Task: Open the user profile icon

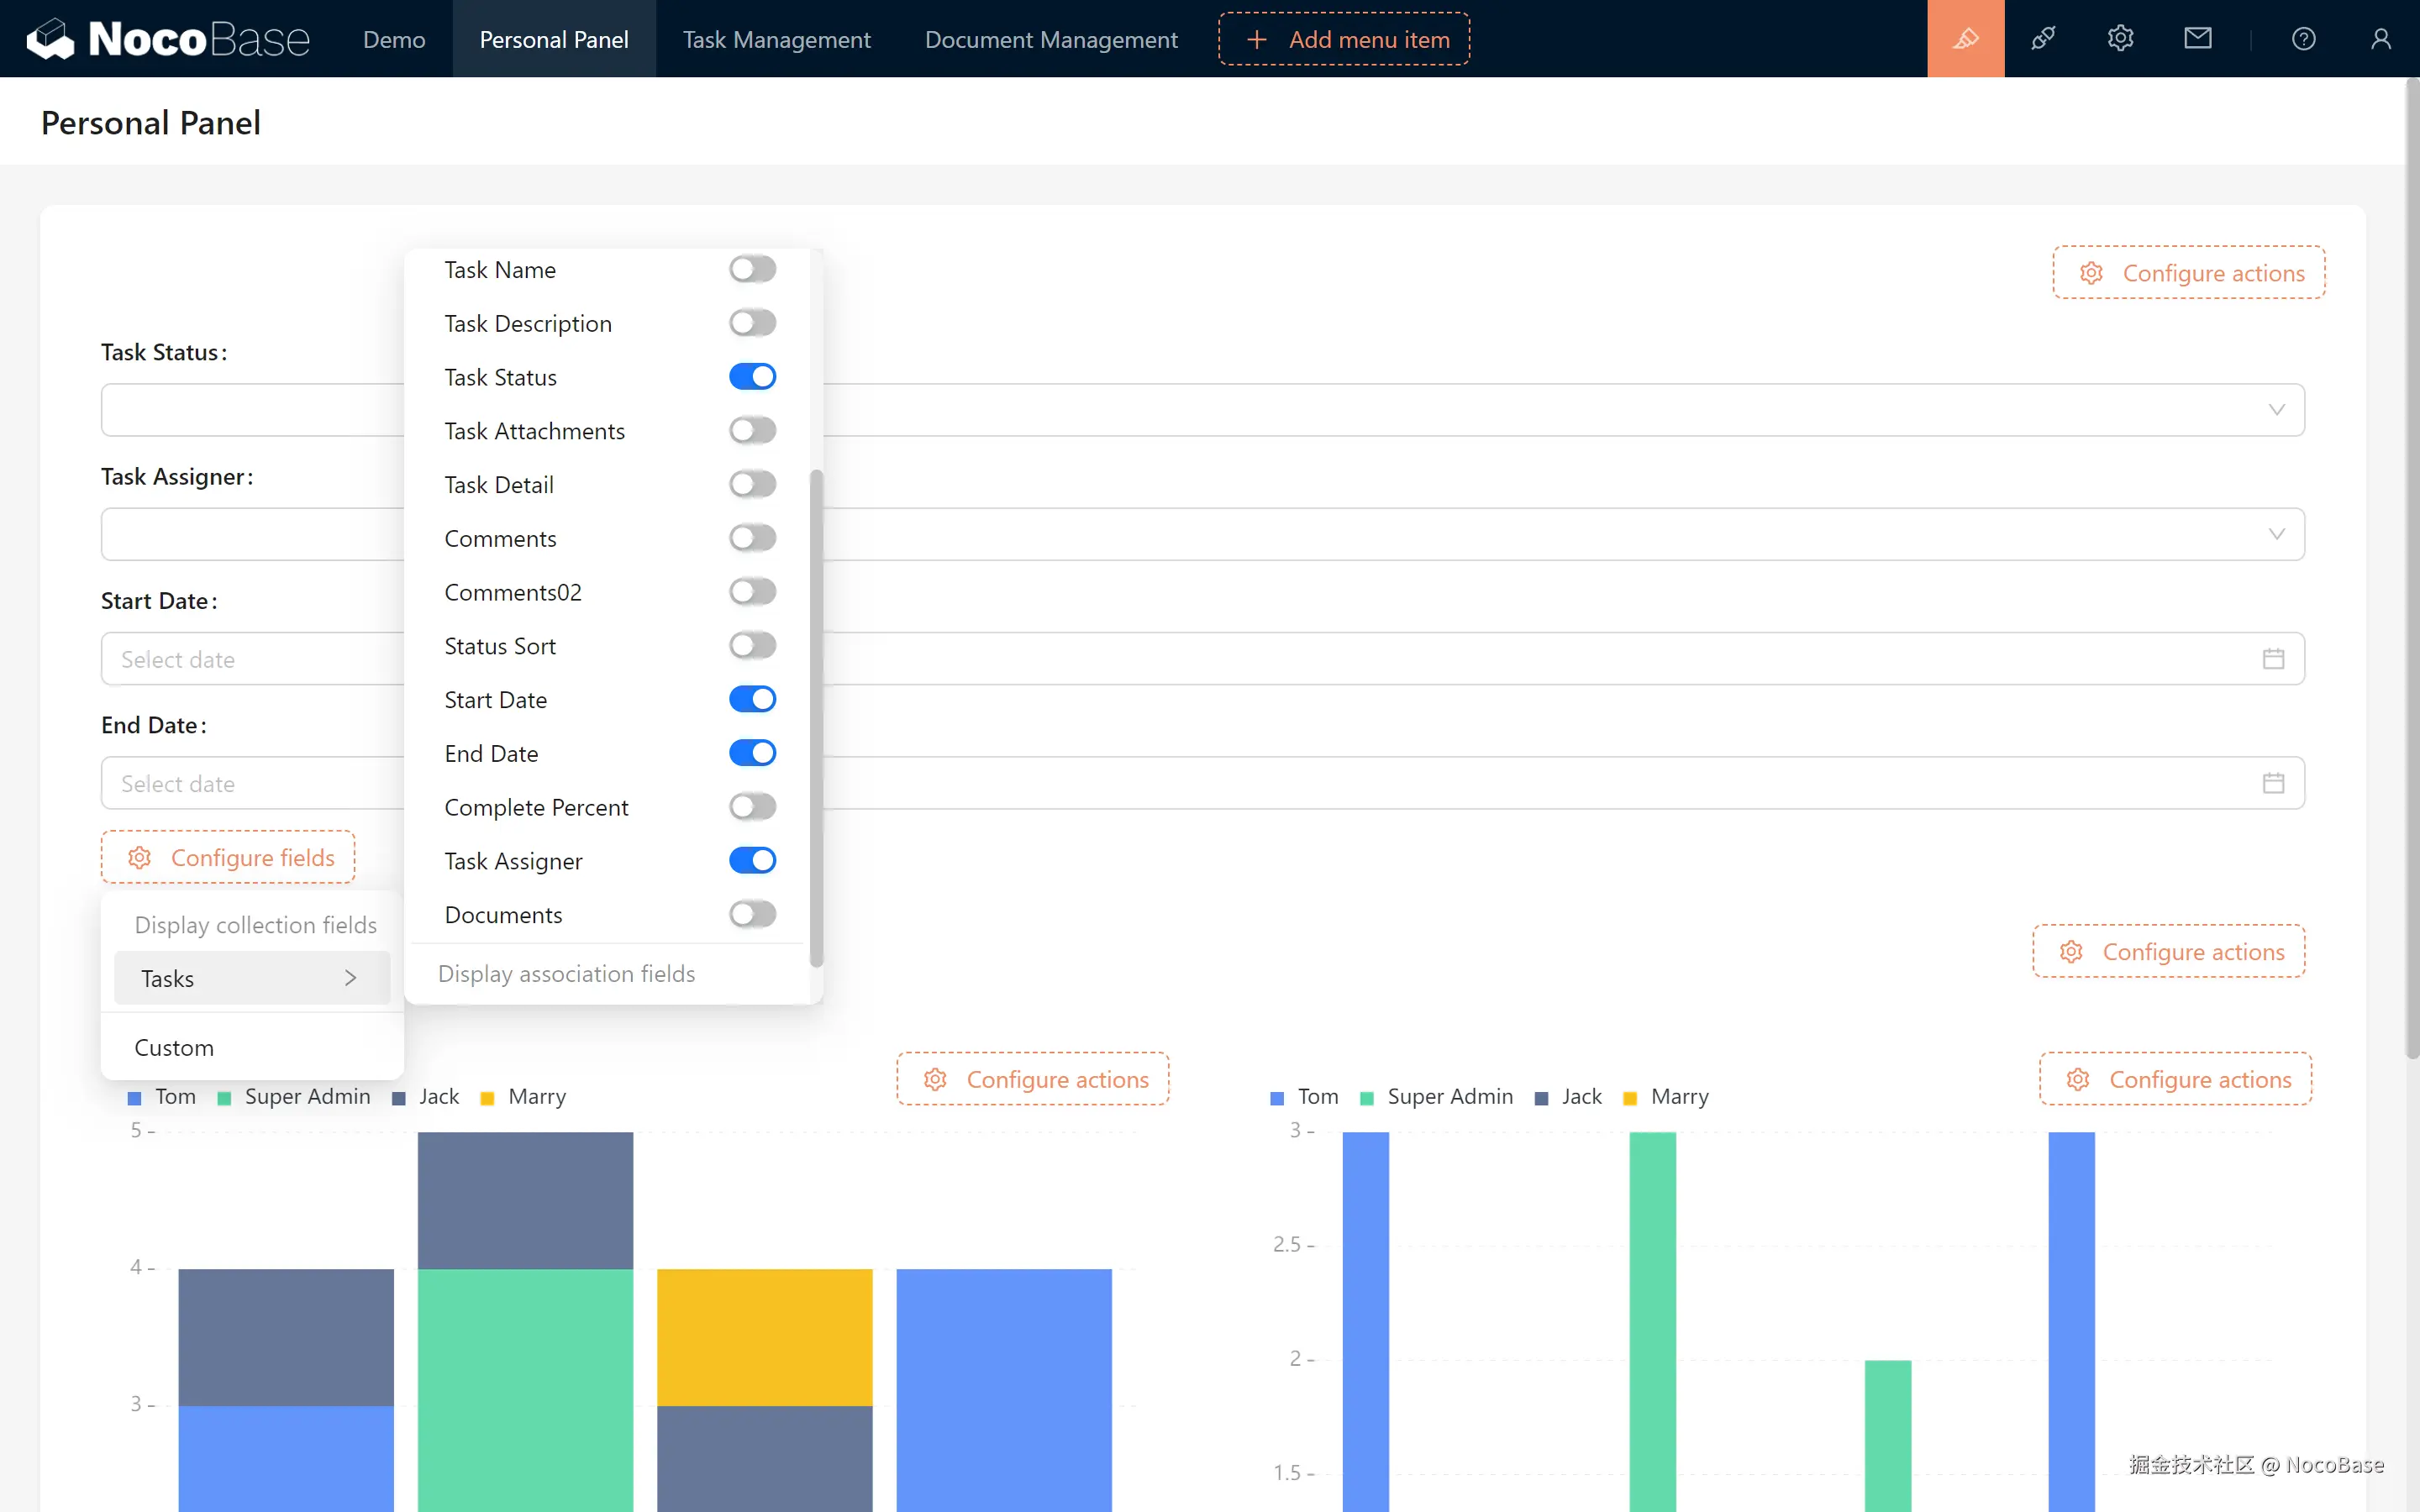Action: click(2380, 39)
